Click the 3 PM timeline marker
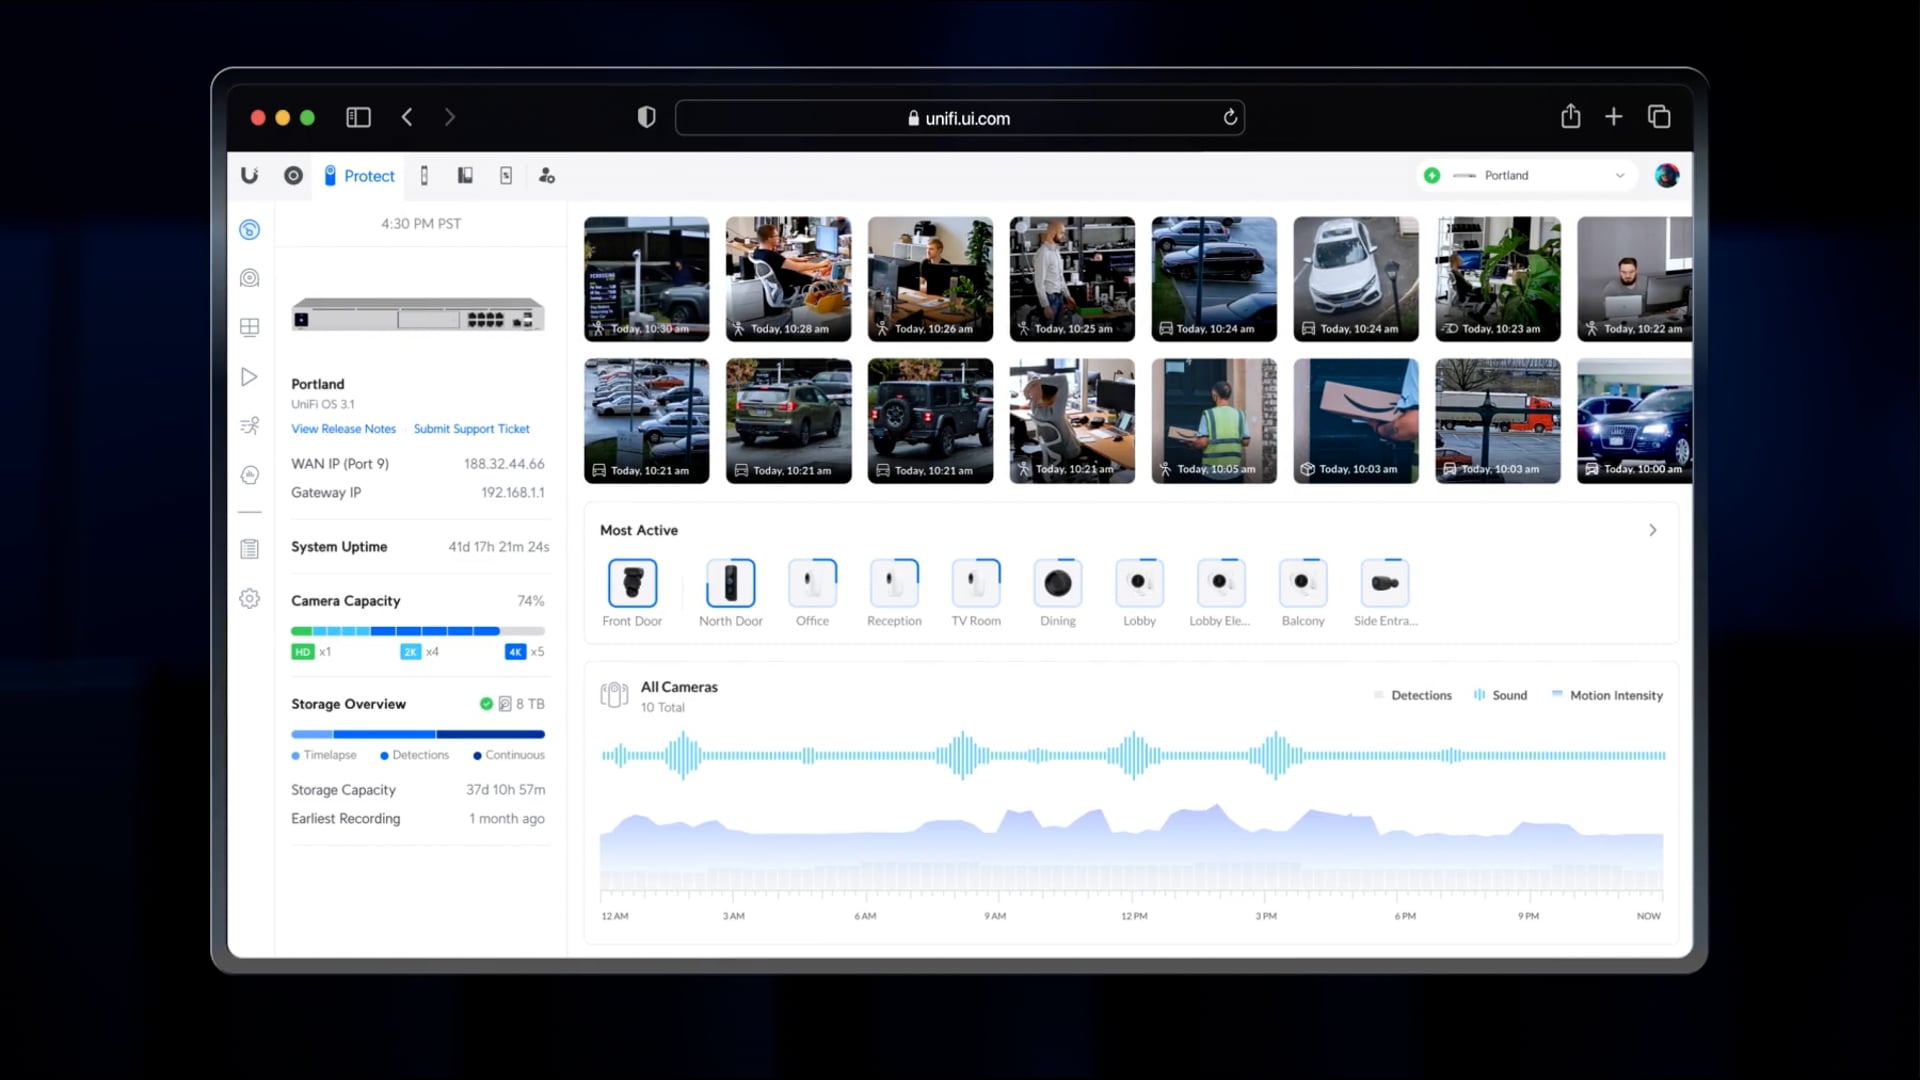 click(1266, 916)
